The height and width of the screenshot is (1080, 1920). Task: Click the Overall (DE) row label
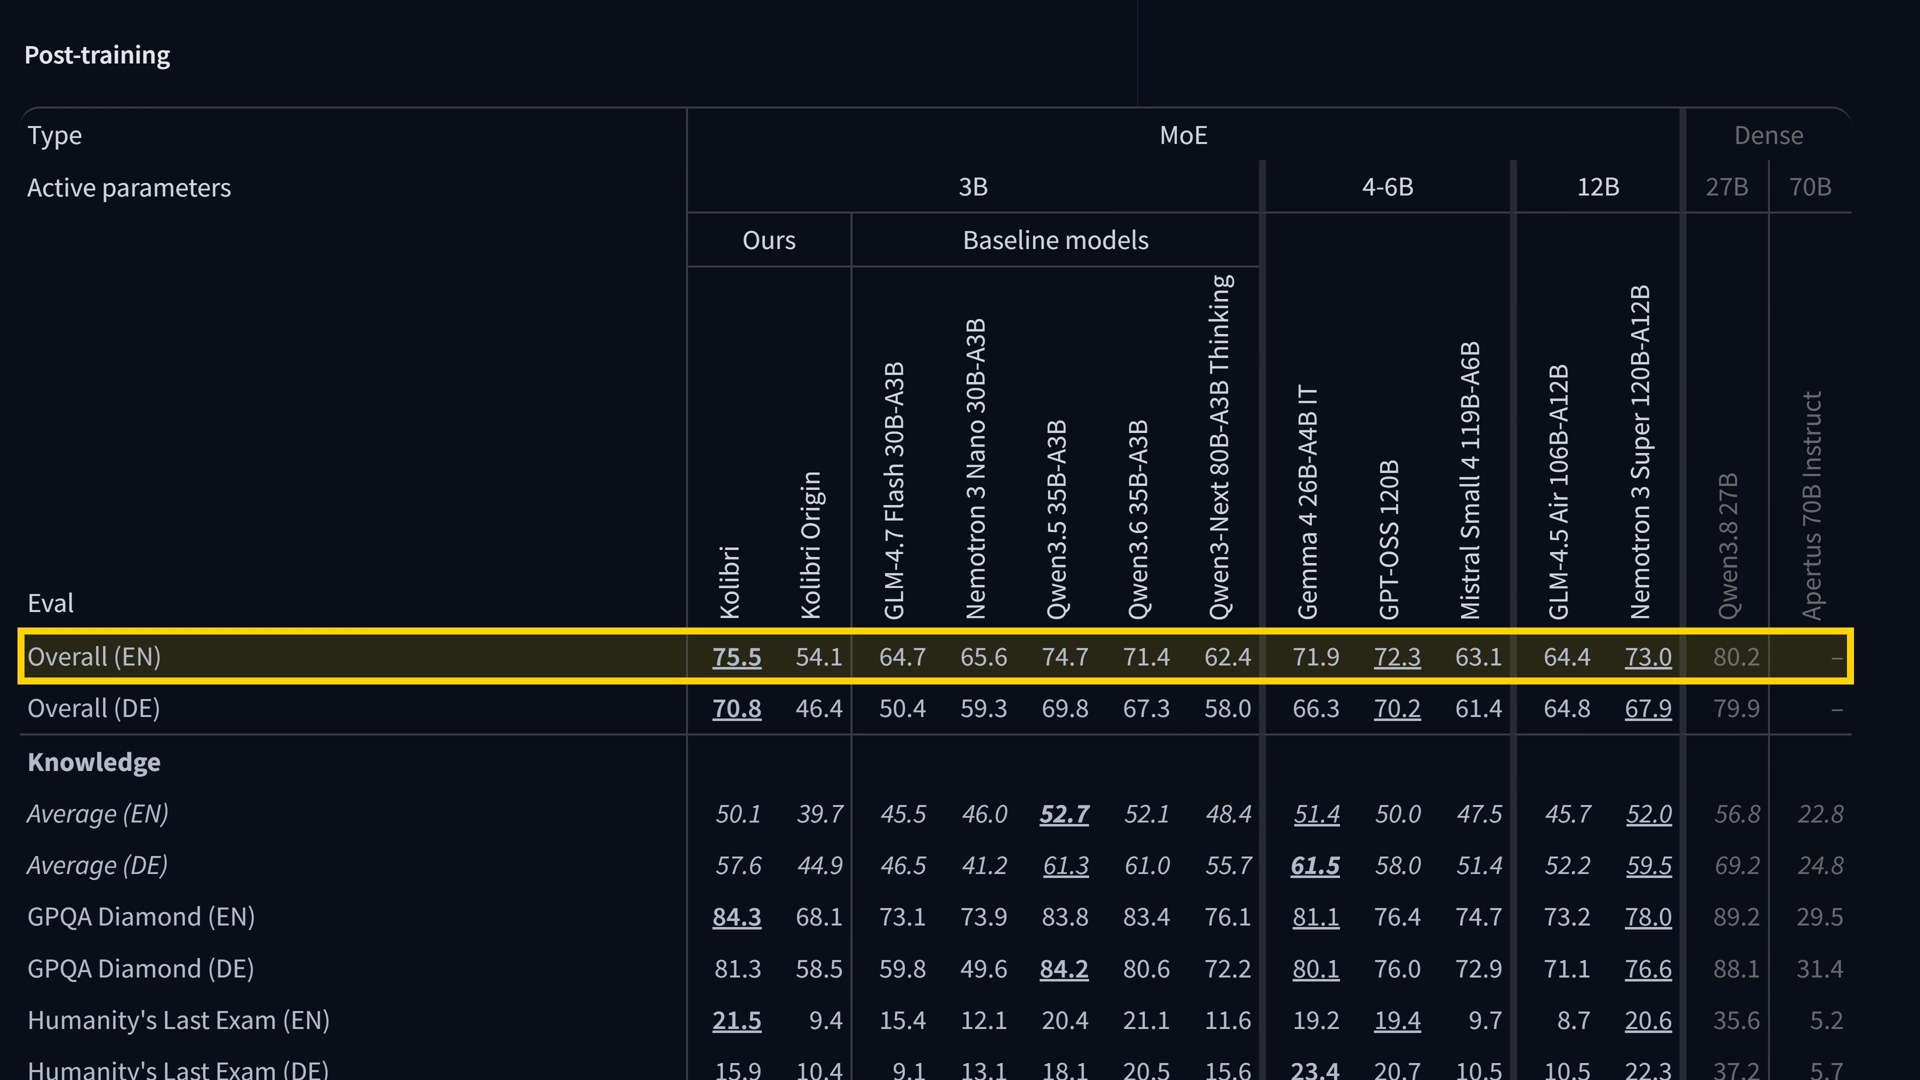94,709
